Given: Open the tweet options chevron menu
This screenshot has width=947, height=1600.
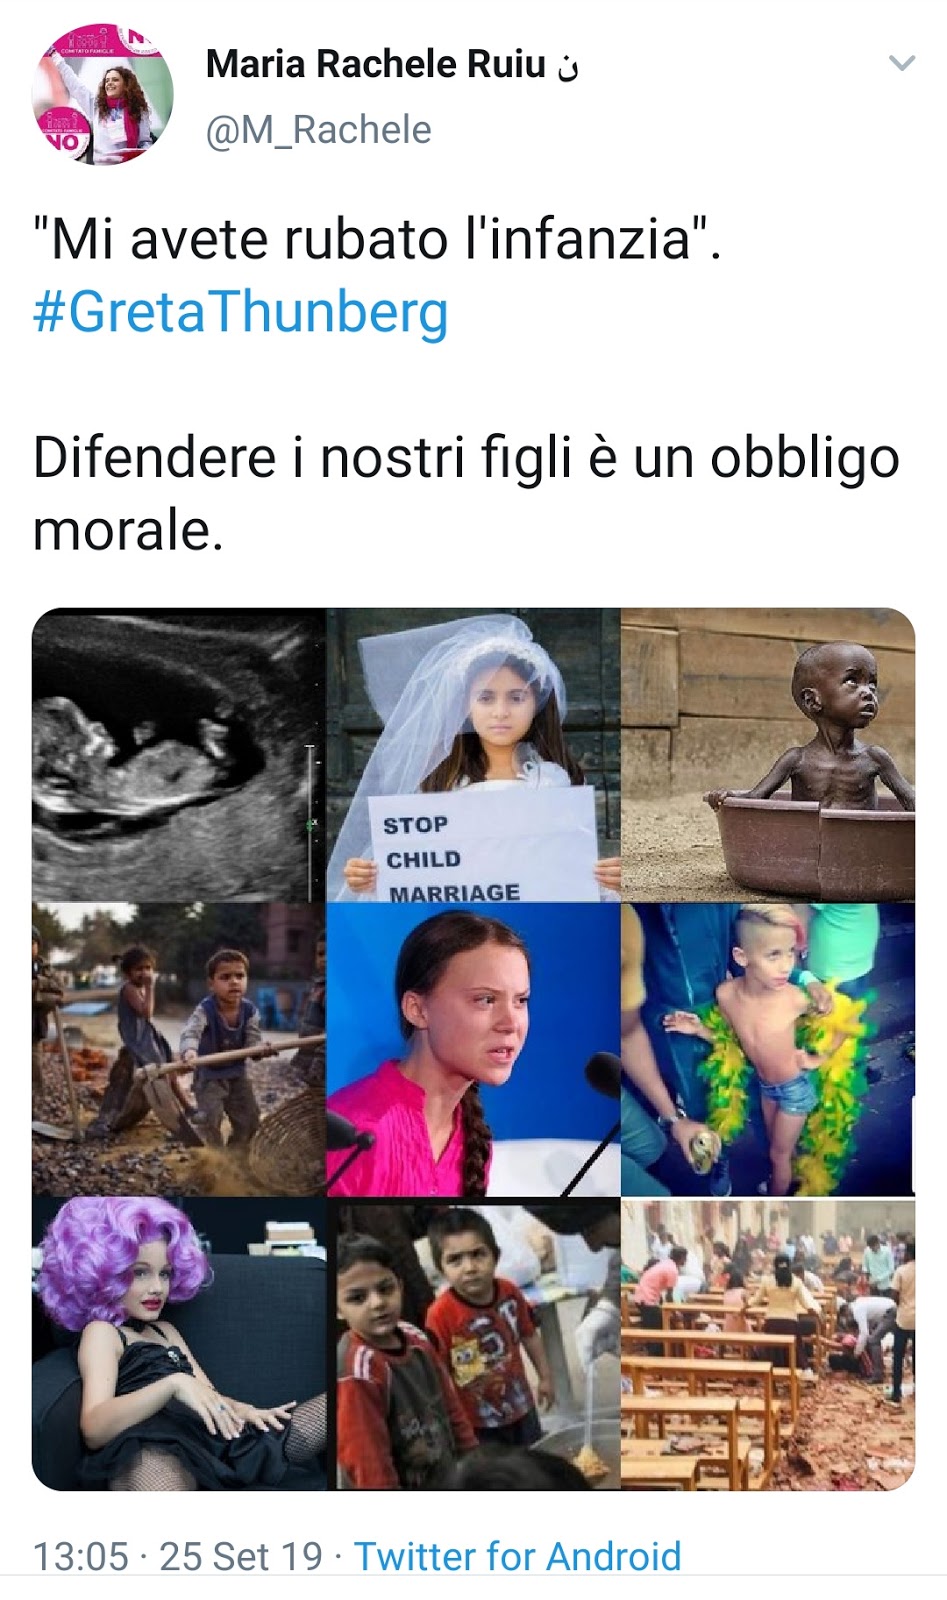Looking at the screenshot, I should (902, 64).
